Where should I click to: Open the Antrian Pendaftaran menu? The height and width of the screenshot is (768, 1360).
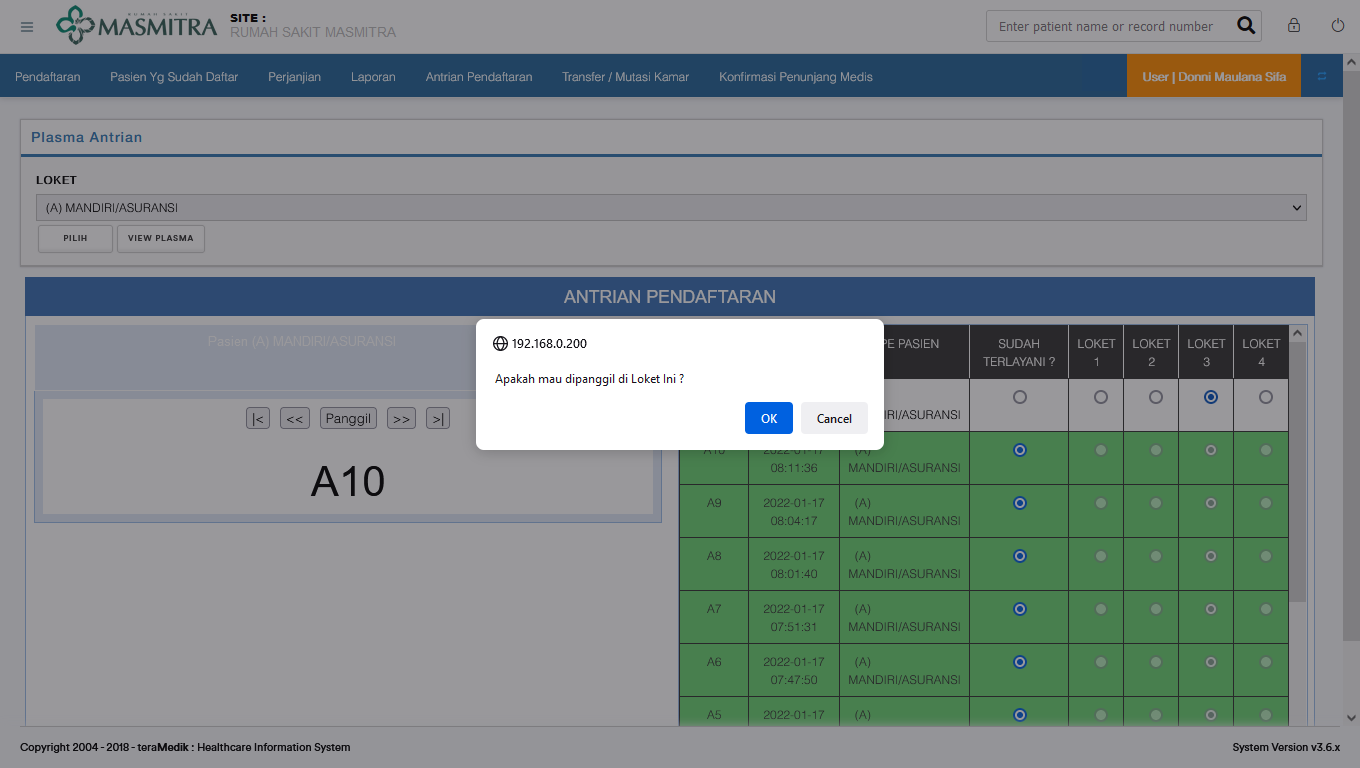click(479, 76)
